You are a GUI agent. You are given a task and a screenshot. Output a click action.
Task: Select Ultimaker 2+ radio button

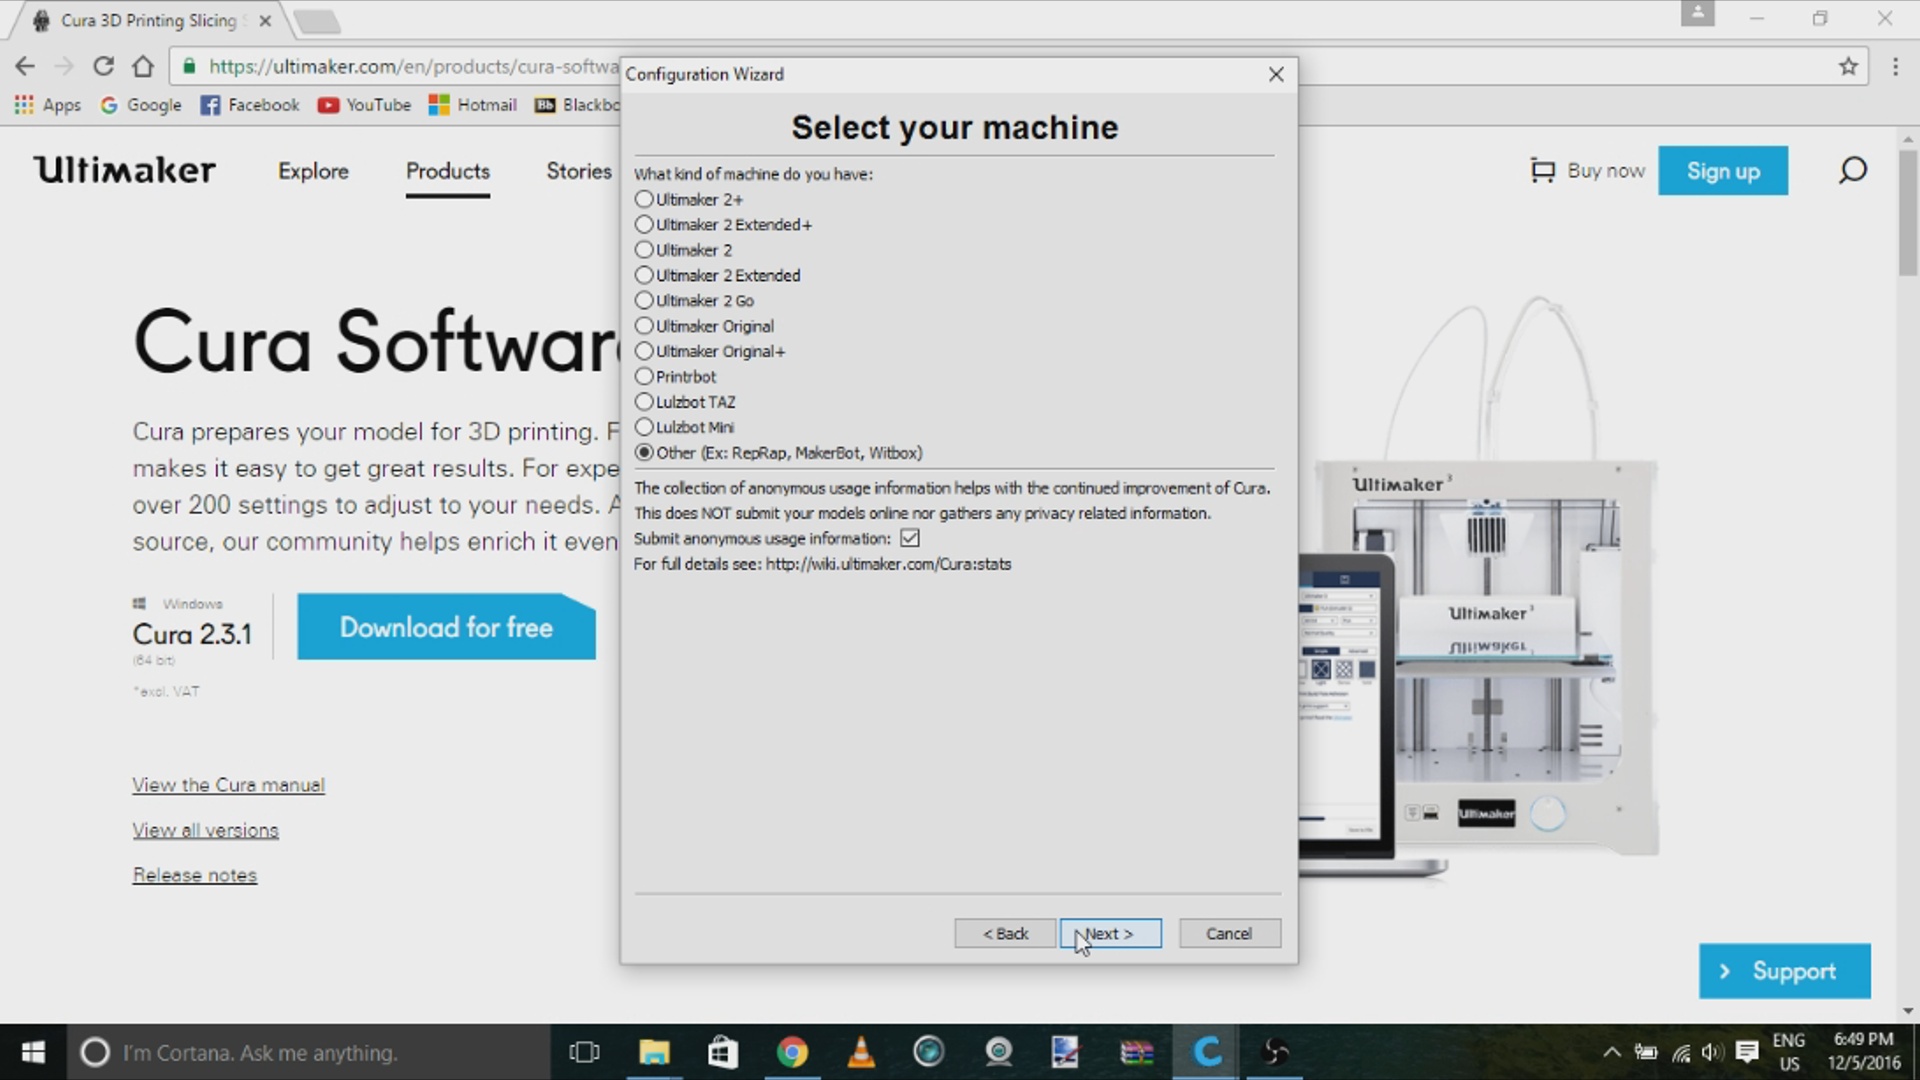(x=644, y=200)
